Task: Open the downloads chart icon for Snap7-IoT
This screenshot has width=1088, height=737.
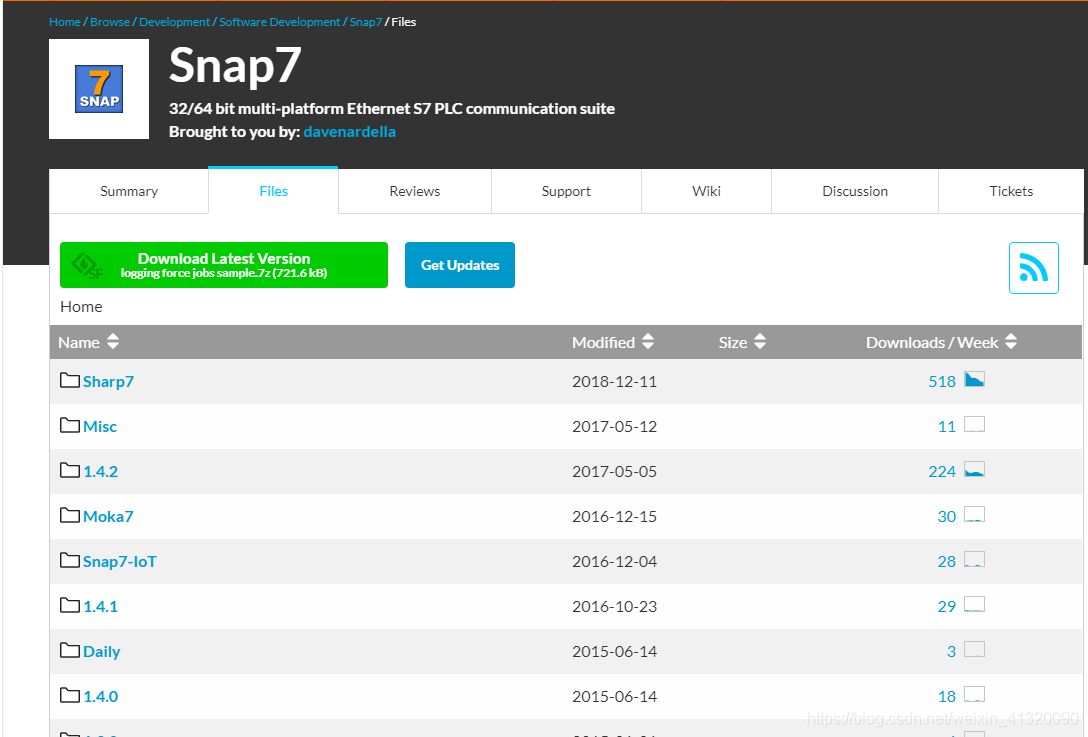Action: (x=974, y=559)
